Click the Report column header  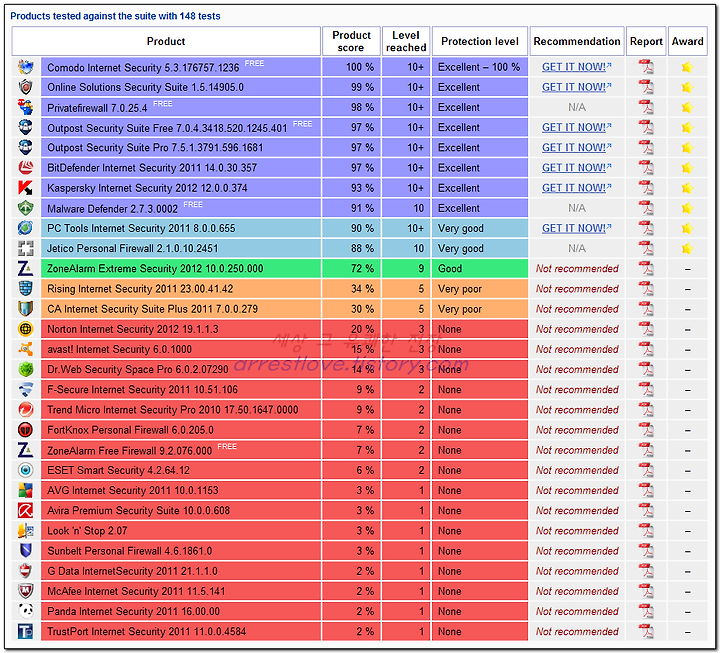[646, 41]
